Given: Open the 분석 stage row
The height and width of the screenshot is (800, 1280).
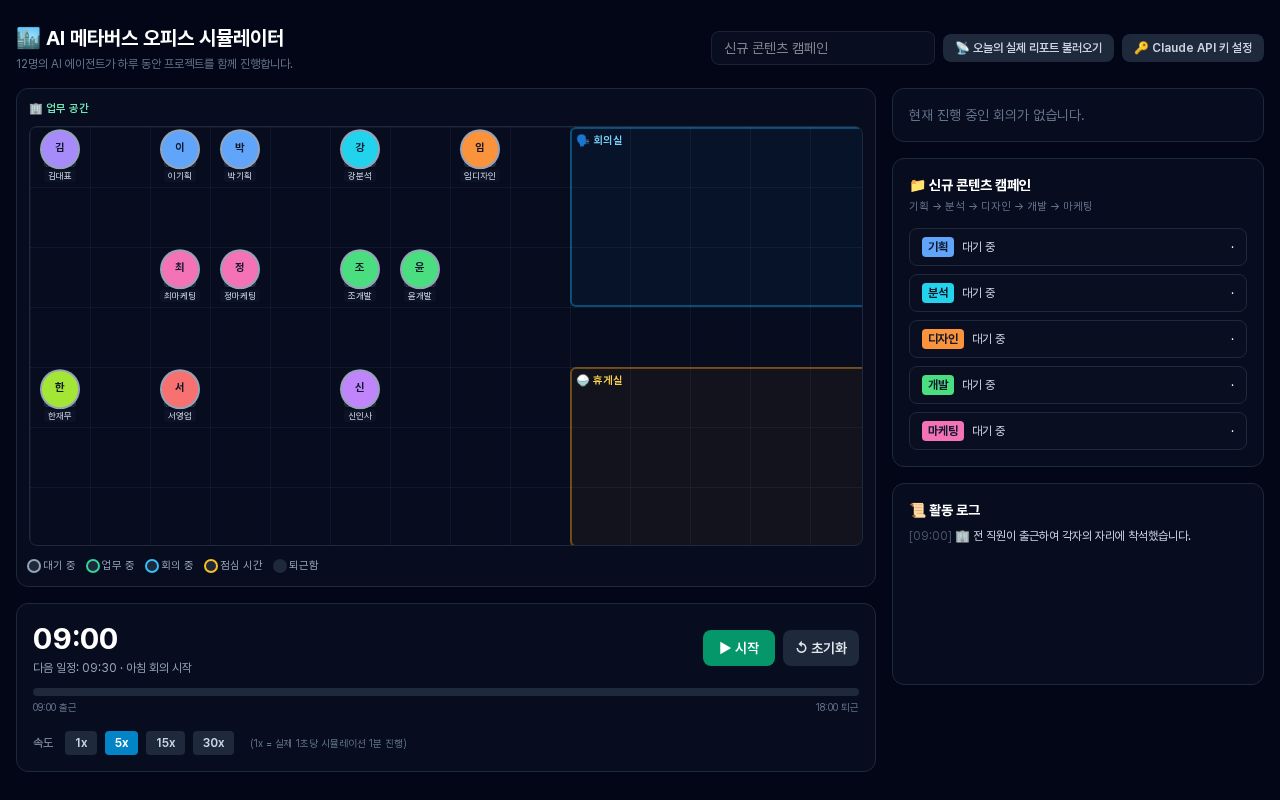Looking at the screenshot, I should [x=1078, y=293].
